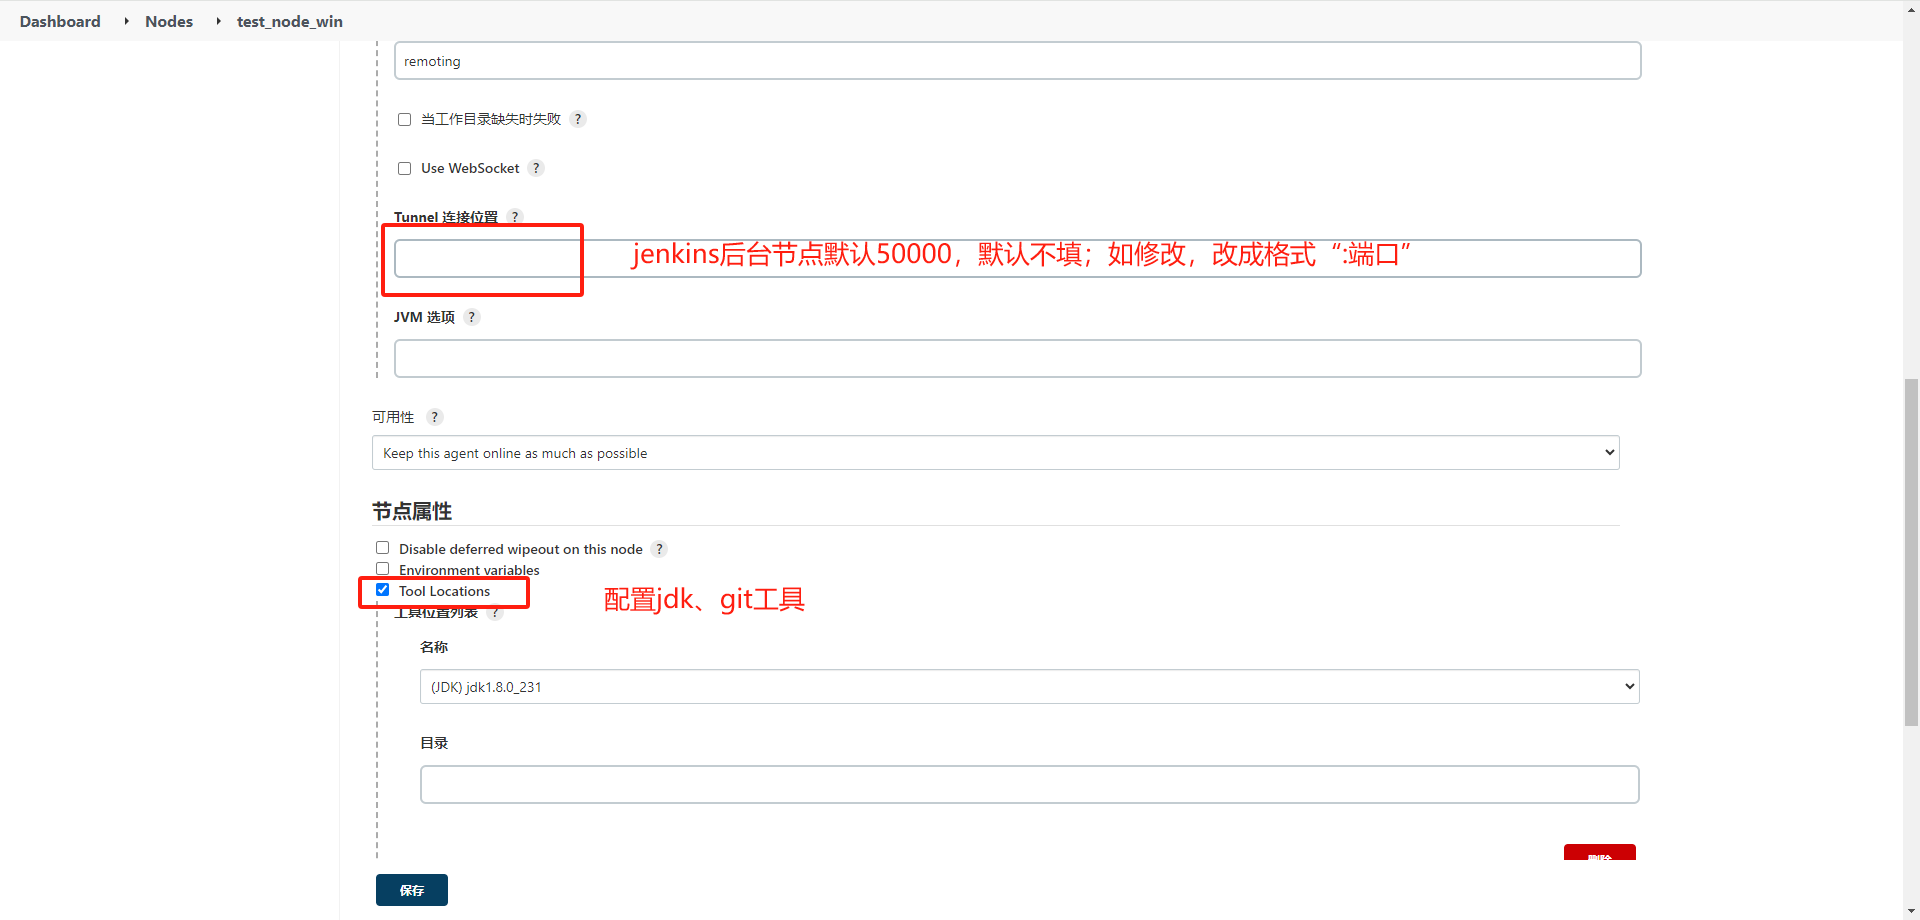Click the scrollbar down arrow

point(1911,911)
